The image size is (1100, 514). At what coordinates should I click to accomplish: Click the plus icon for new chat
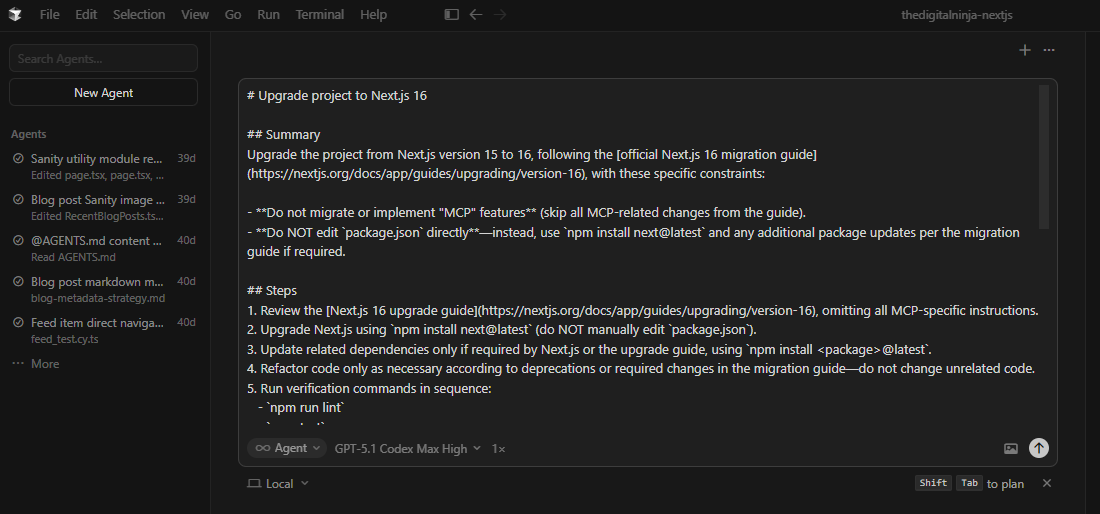pos(1025,50)
